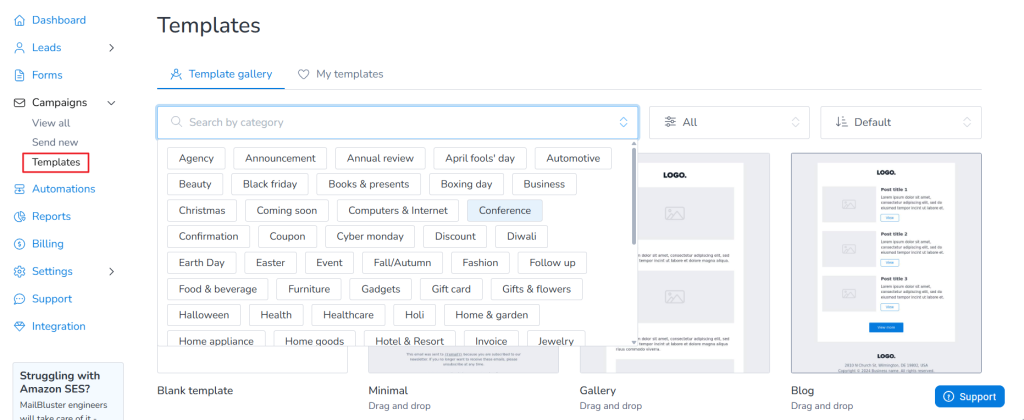This screenshot has height=420, width=1024.
Task: Click the Settings gear icon
Action: (x=20, y=271)
